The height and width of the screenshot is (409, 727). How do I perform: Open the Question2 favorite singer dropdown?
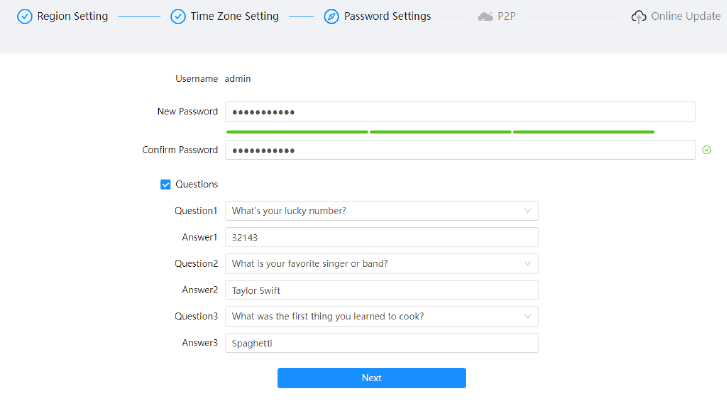pos(382,264)
